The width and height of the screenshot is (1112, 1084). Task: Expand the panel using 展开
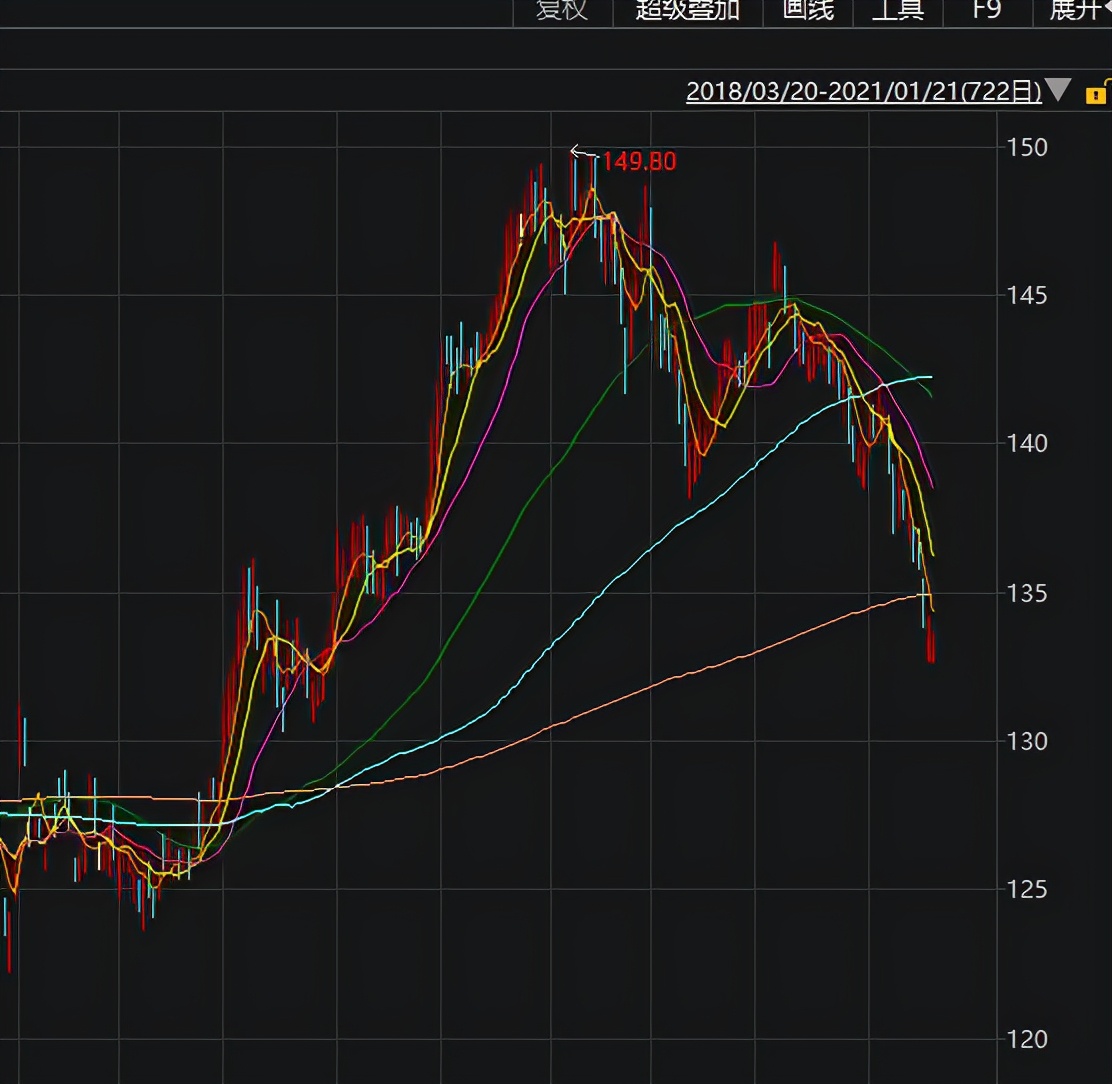click(x=1078, y=11)
